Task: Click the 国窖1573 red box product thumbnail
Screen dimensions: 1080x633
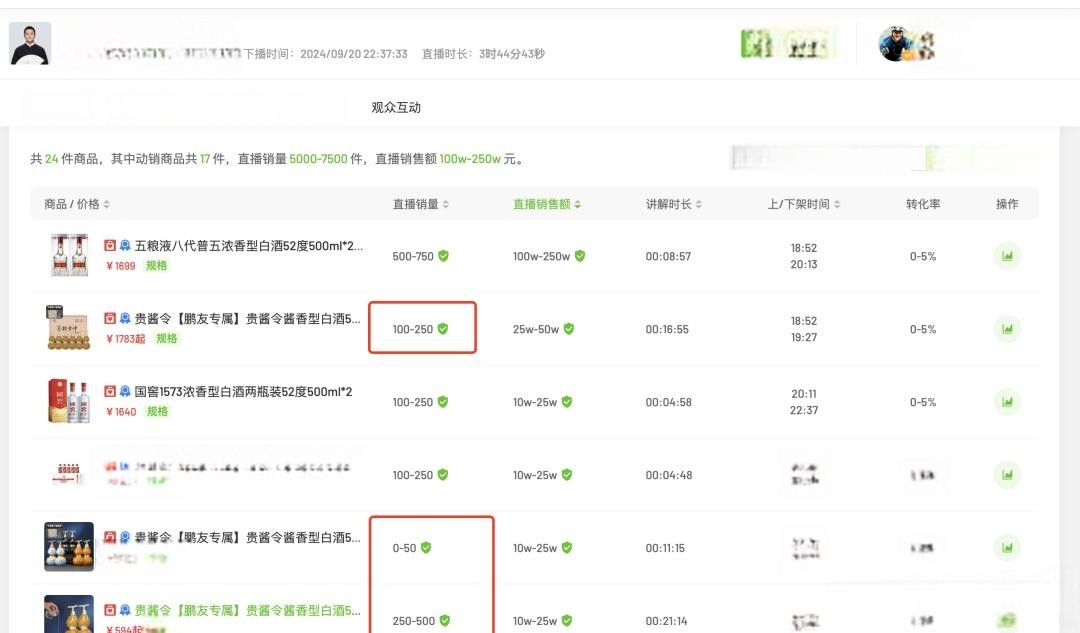Action: click(x=69, y=400)
